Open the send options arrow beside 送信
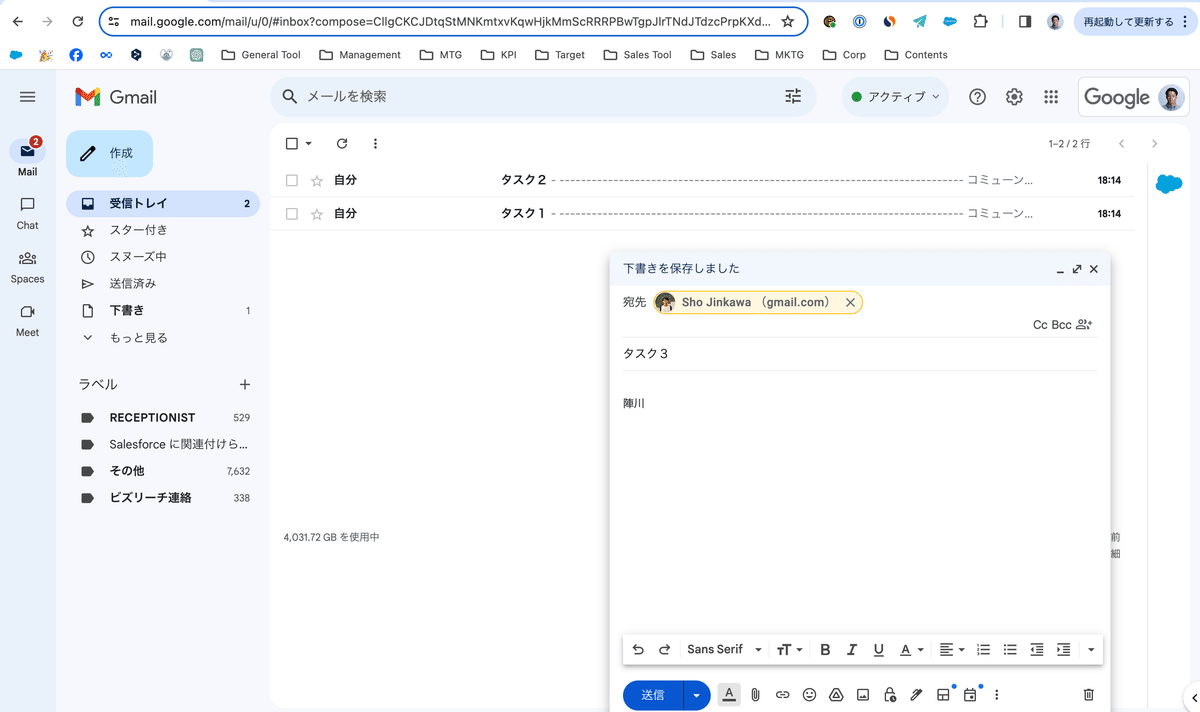This screenshot has width=1200, height=712. [x=697, y=695]
